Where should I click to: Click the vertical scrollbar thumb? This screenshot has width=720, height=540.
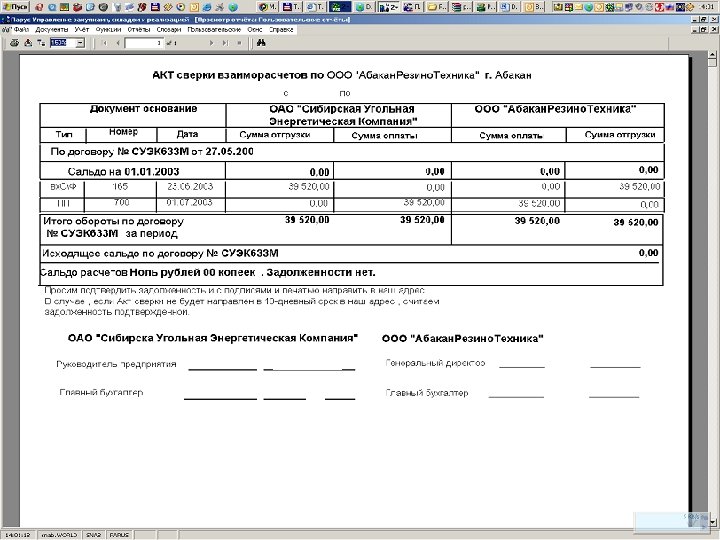[712, 63]
